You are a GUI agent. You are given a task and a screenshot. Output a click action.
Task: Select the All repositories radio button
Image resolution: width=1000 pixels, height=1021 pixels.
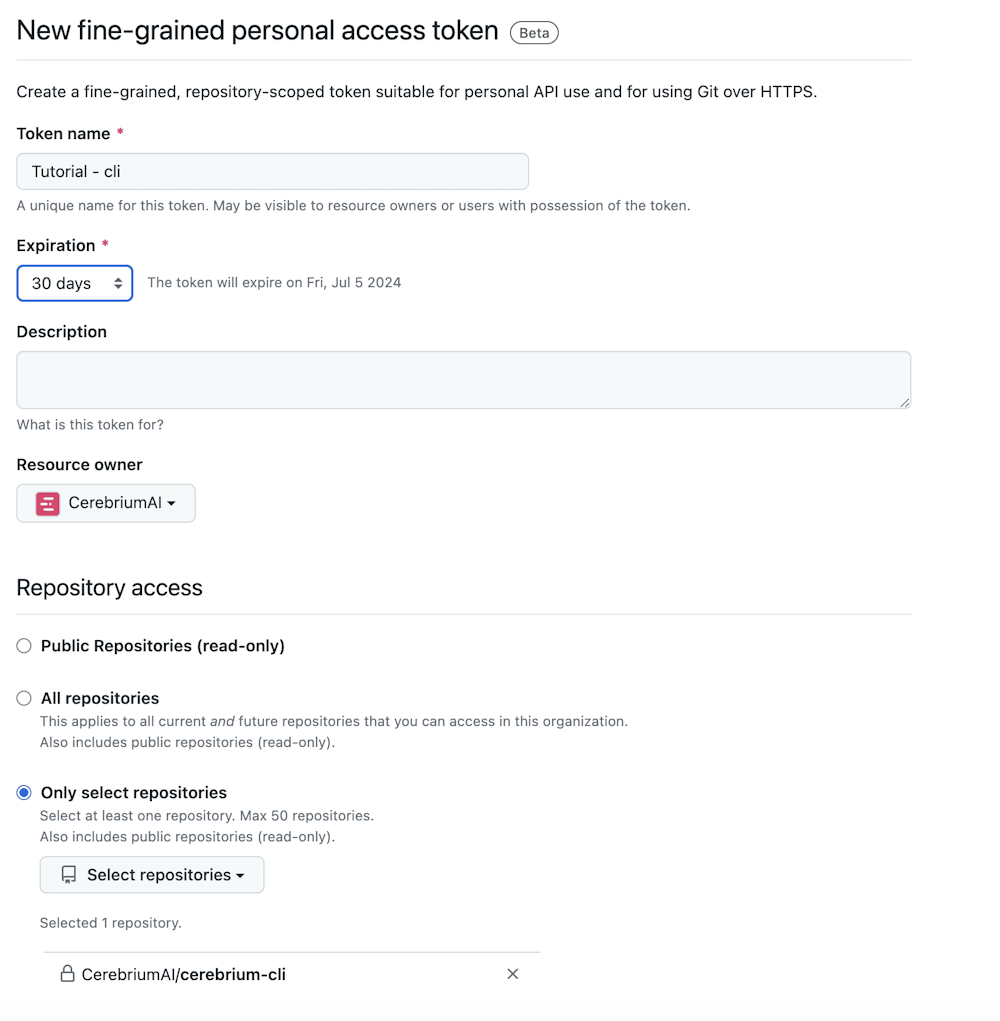[x=24, y=698]
